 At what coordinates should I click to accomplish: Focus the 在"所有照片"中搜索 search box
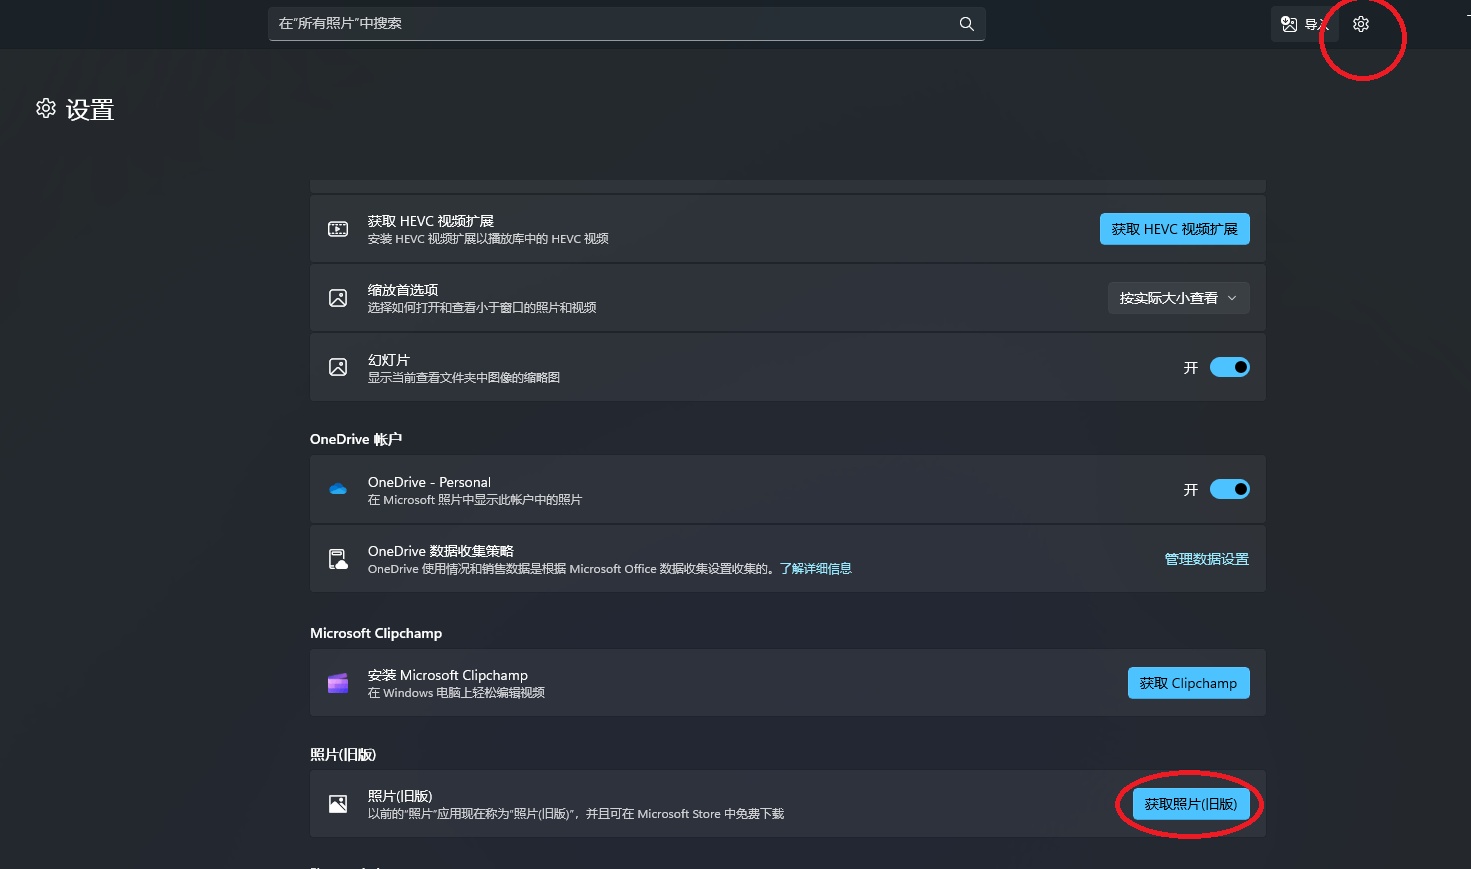(x=627, y=24)
